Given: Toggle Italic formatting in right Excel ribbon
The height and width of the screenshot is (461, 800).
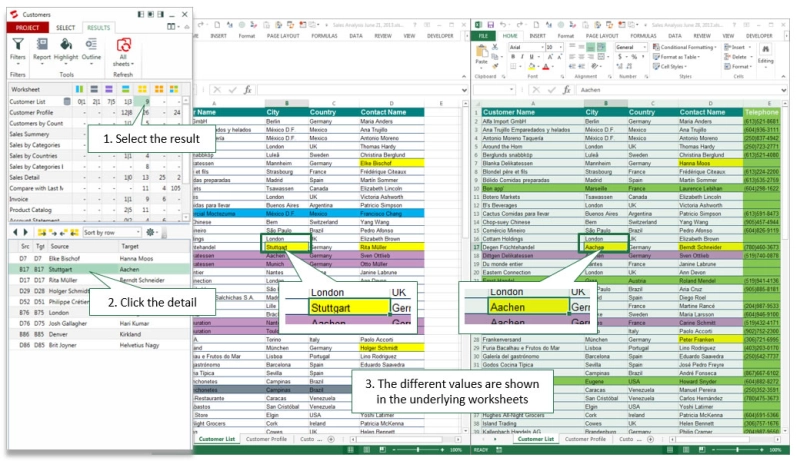Looking at the screenshot, I should point(520,58).
